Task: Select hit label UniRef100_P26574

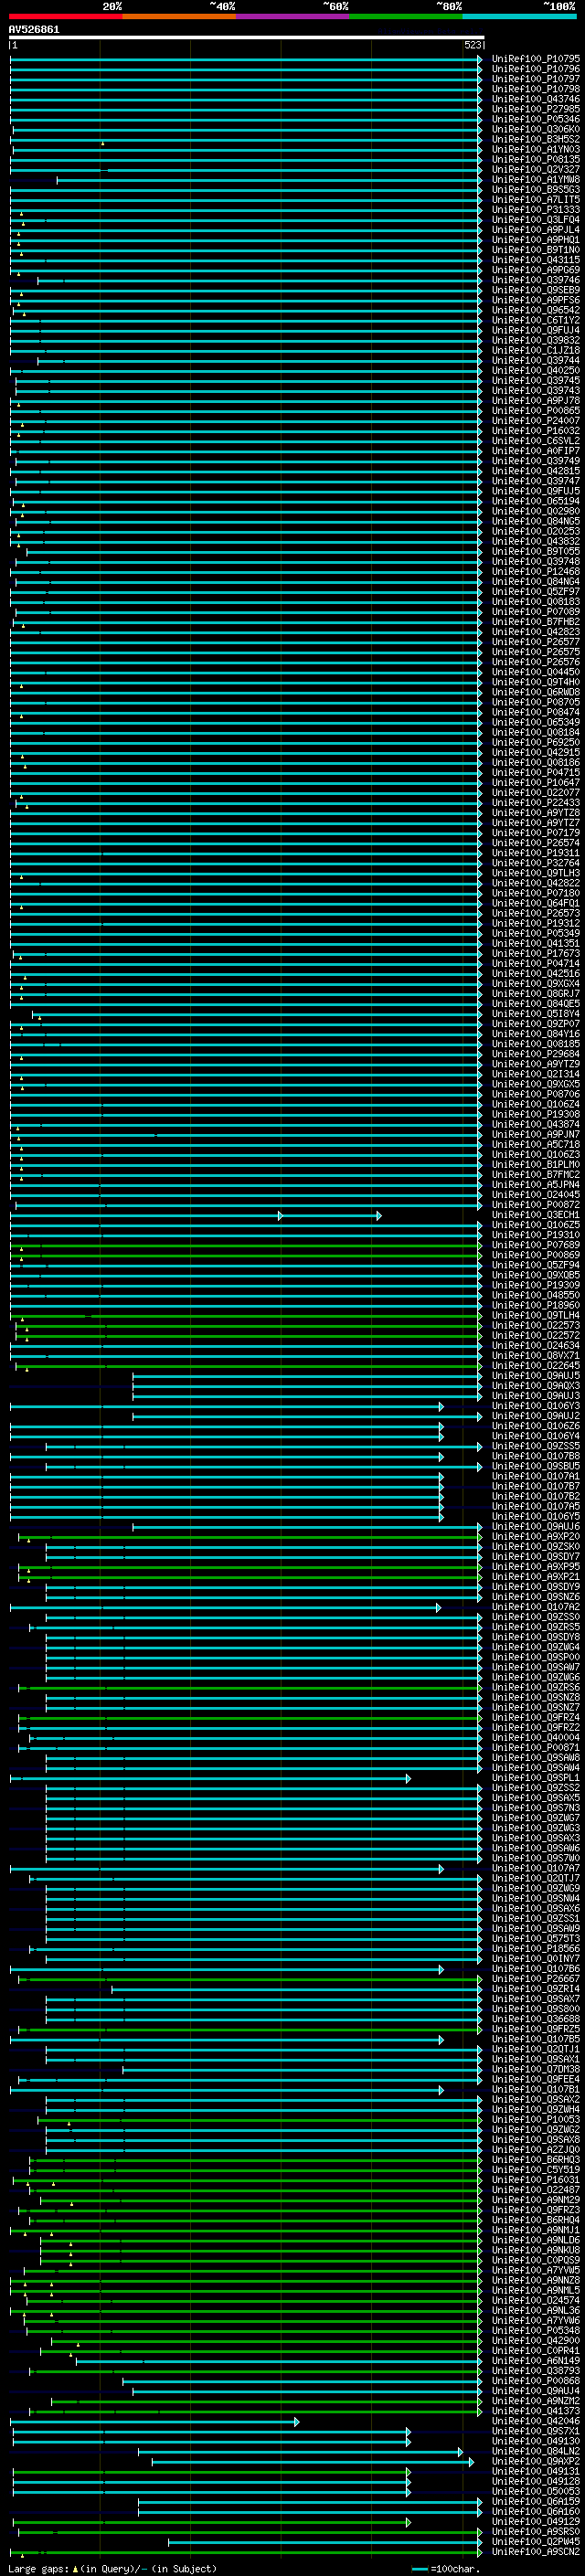Action: pyautogui.click(x=536, y=843)
